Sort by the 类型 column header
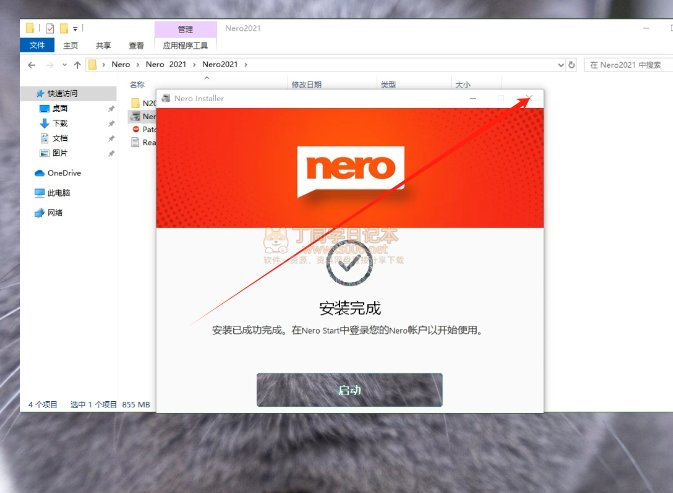673x493 pixels. click(388, 85)
